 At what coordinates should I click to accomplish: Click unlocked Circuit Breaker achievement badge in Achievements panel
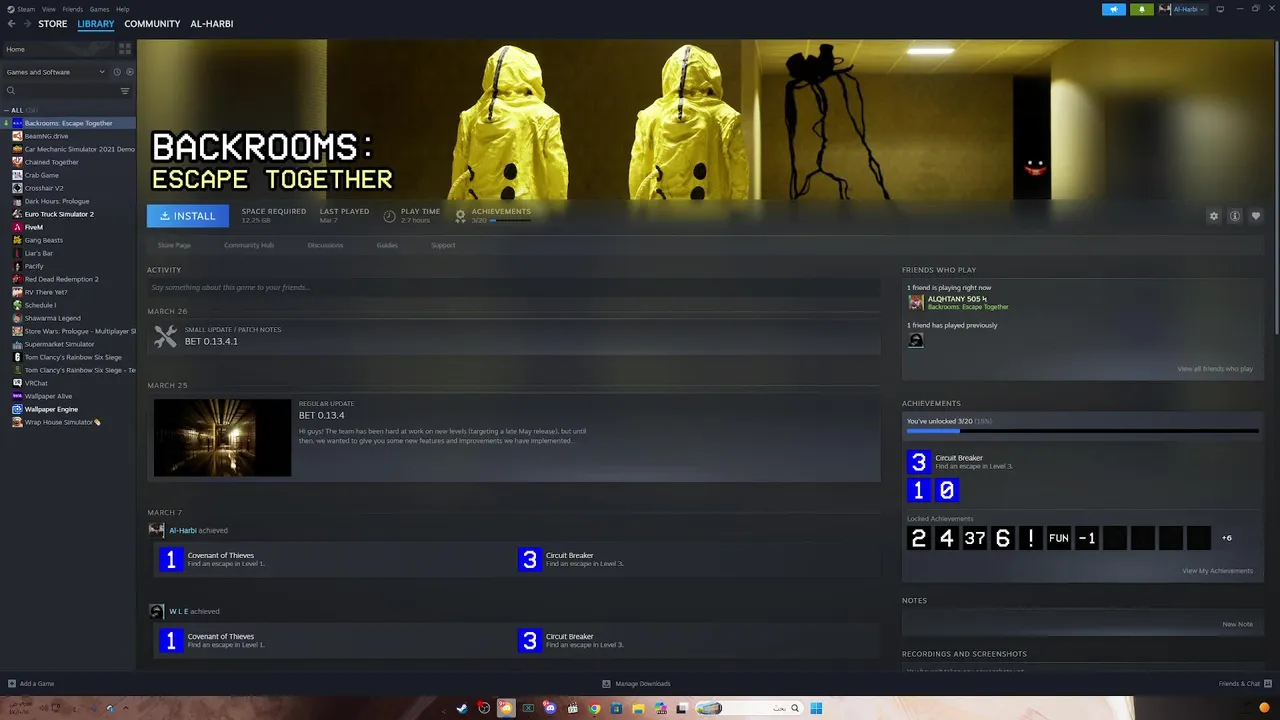tap(918, 462)
